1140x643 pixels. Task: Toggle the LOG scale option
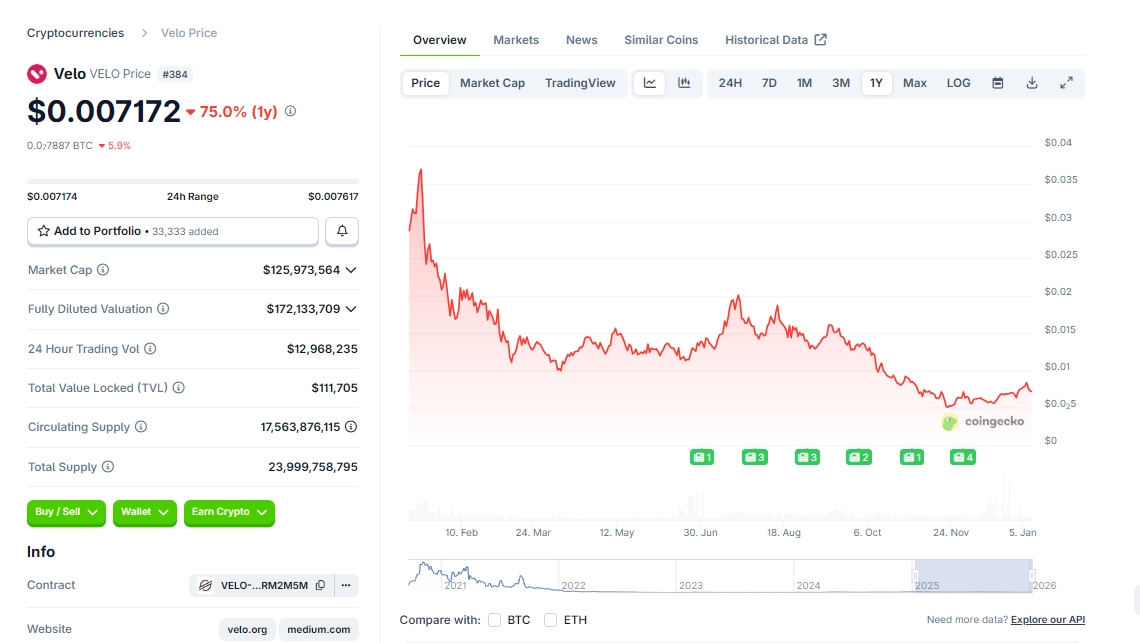tap(958, 83)
